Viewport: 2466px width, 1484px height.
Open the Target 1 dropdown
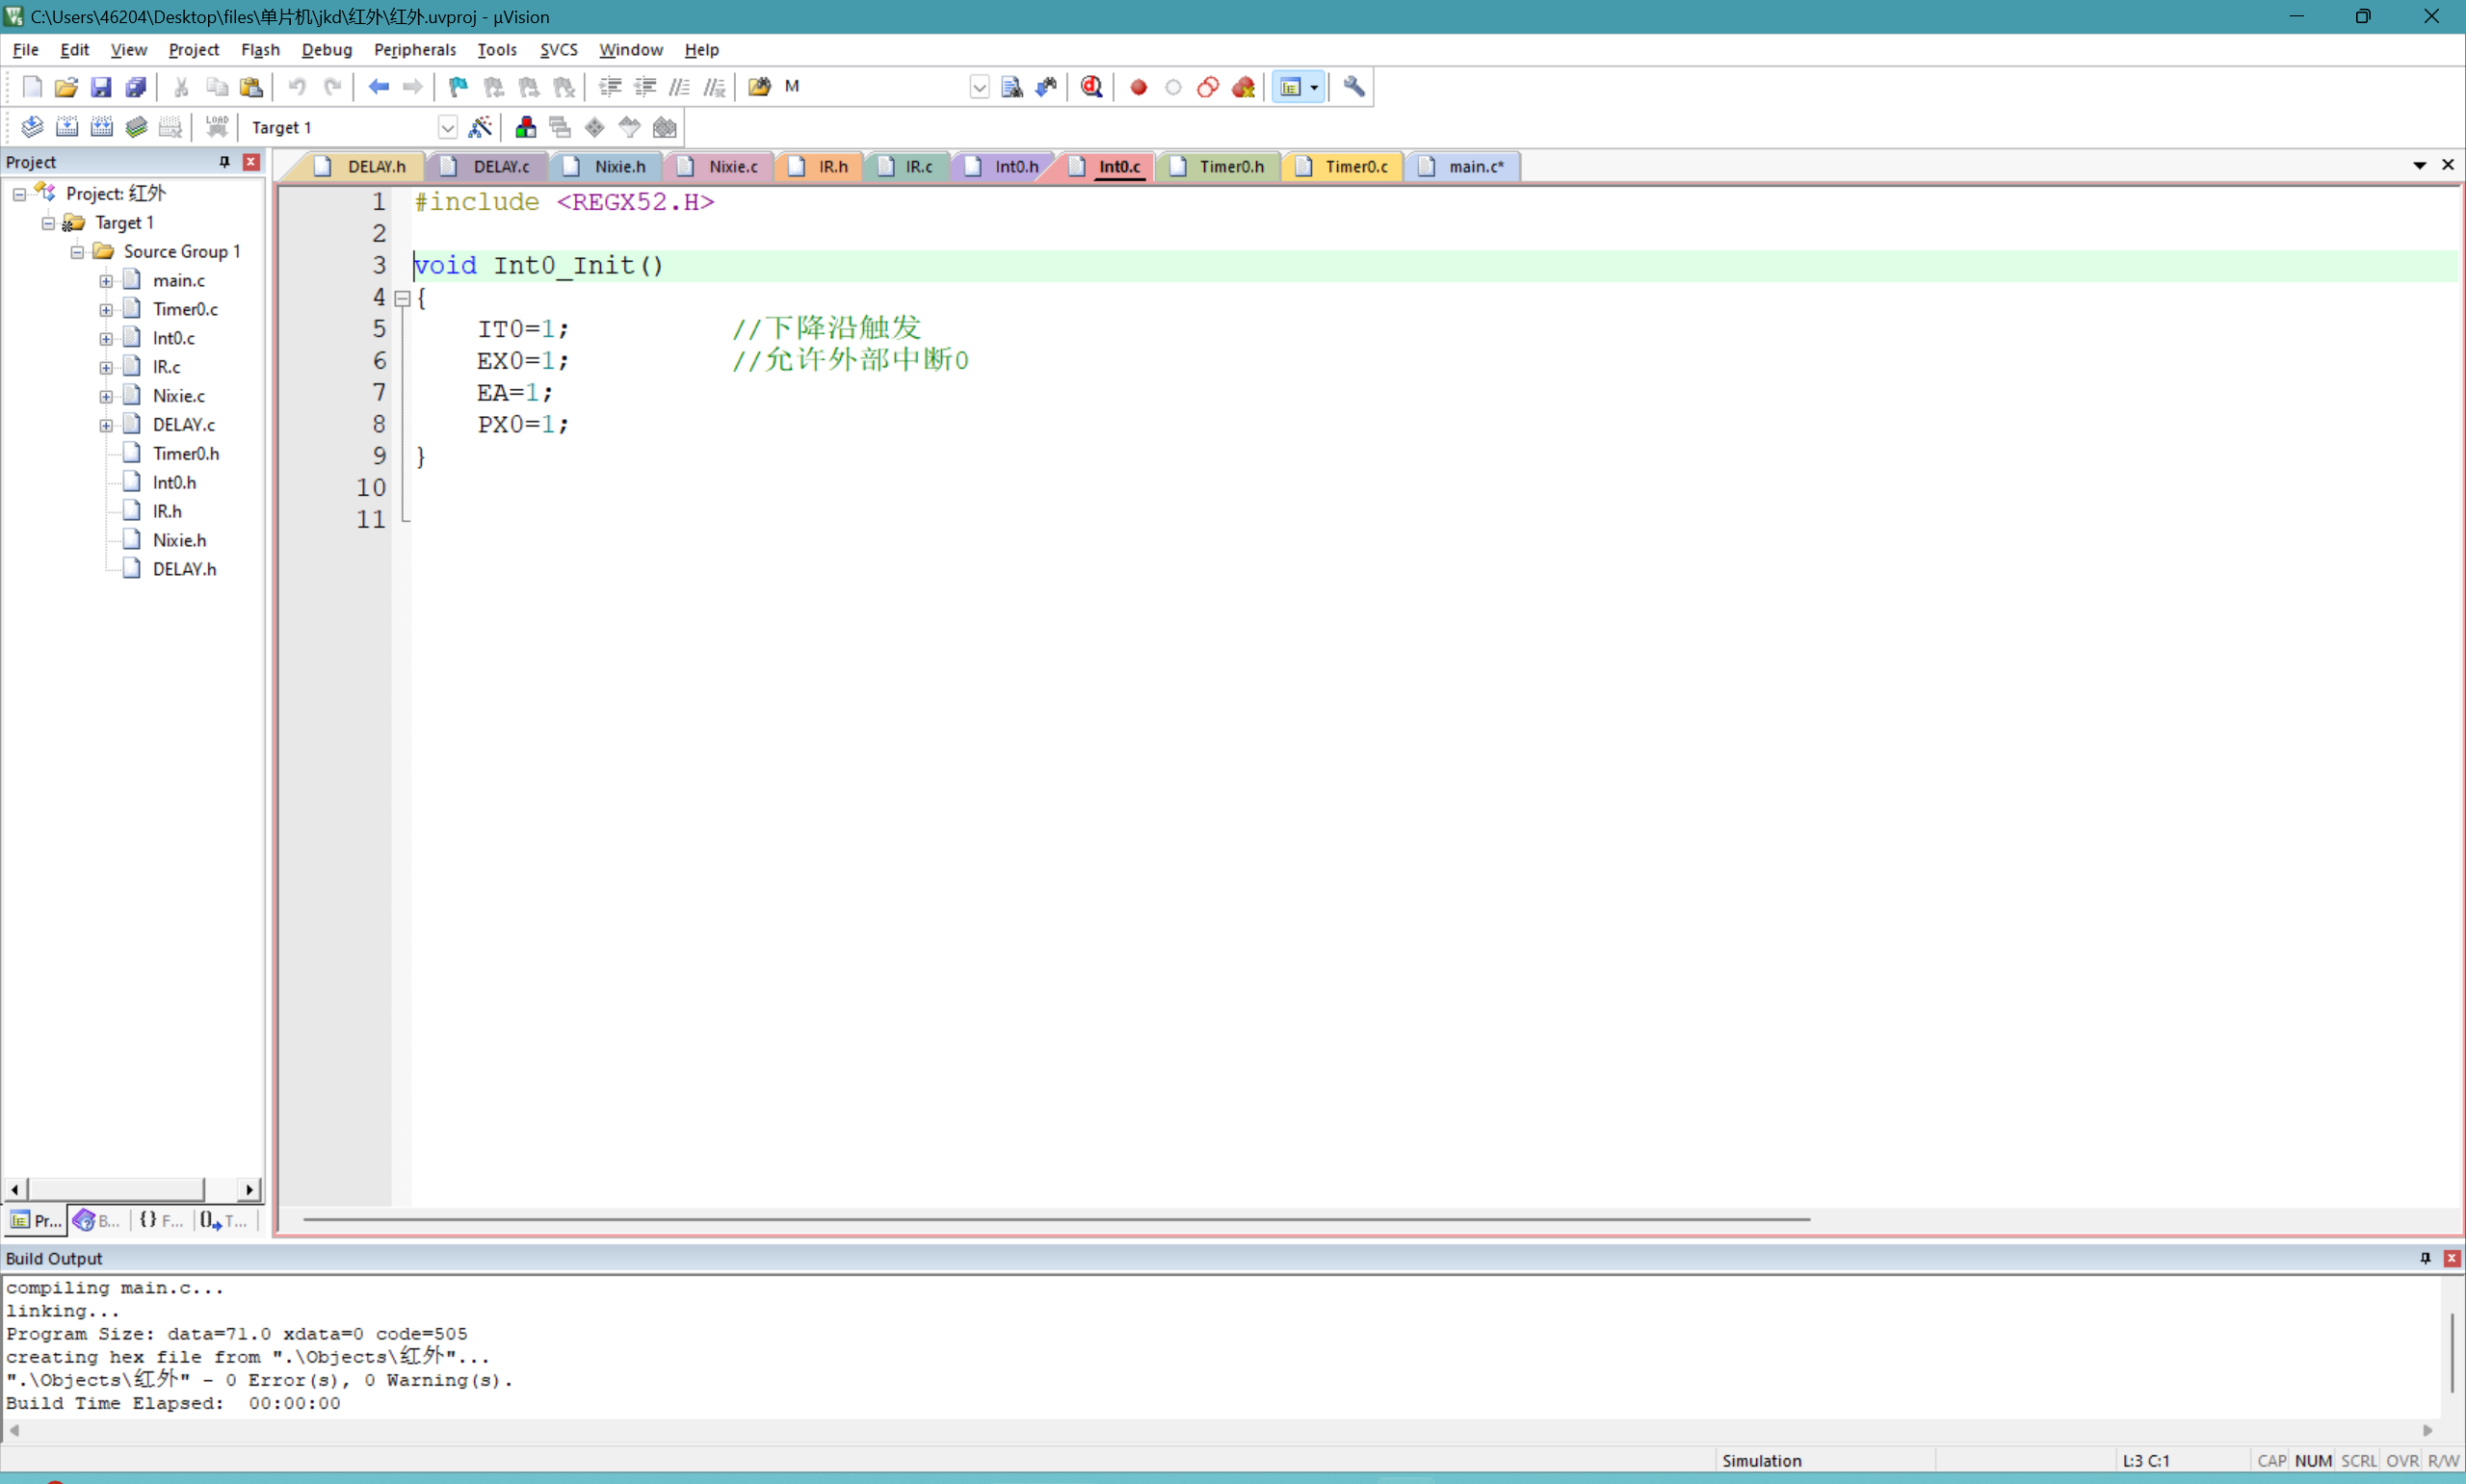[x=447, y=127]
